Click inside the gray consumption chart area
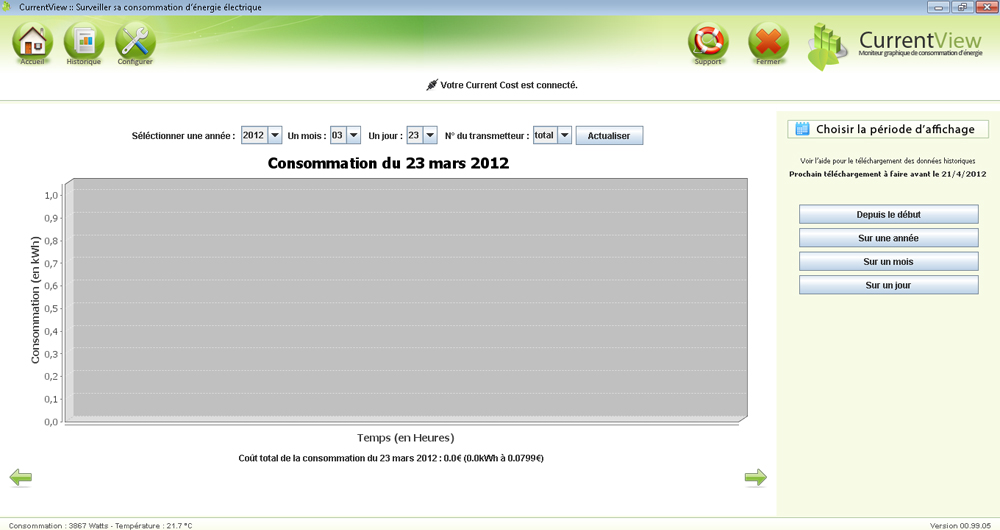The width and height of the screenshot is (1000, 530). 405,300
